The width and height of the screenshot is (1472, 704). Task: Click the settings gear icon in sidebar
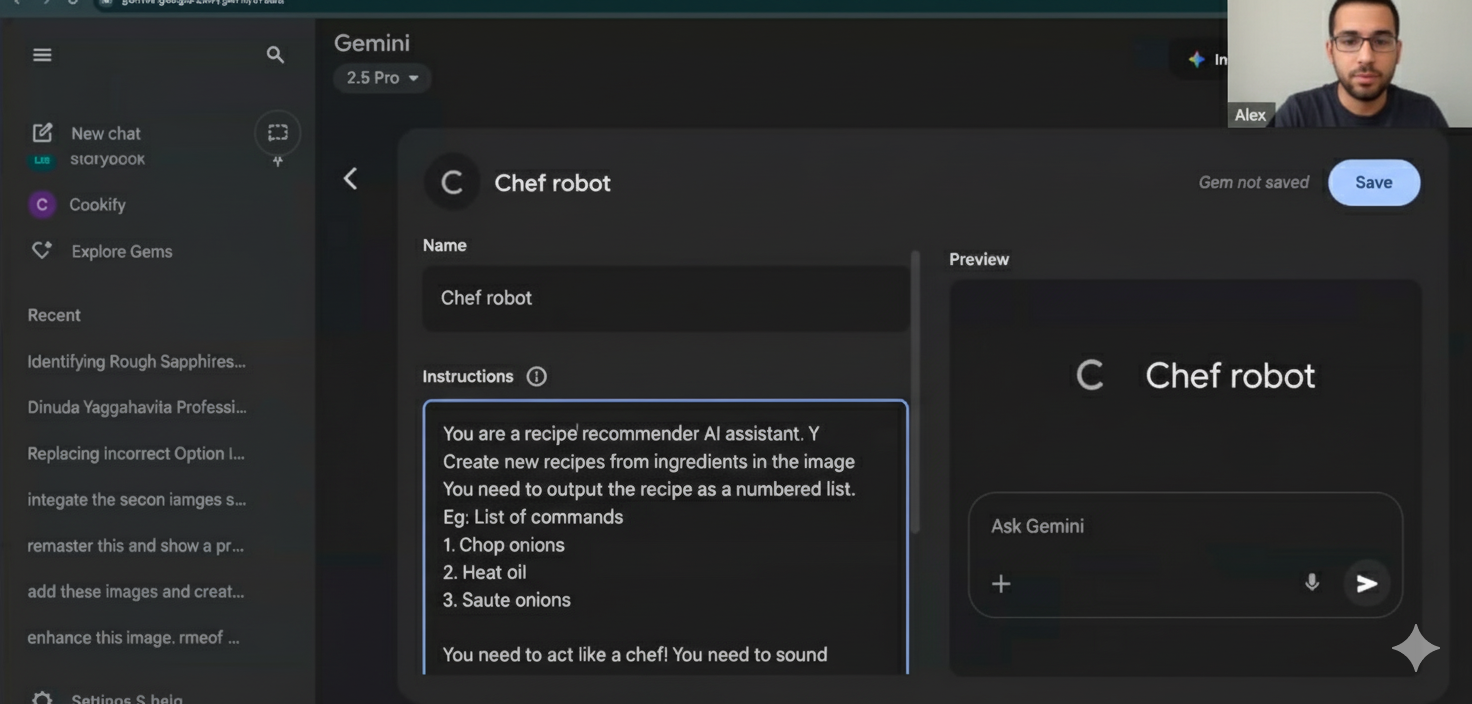tap(42, 698)
